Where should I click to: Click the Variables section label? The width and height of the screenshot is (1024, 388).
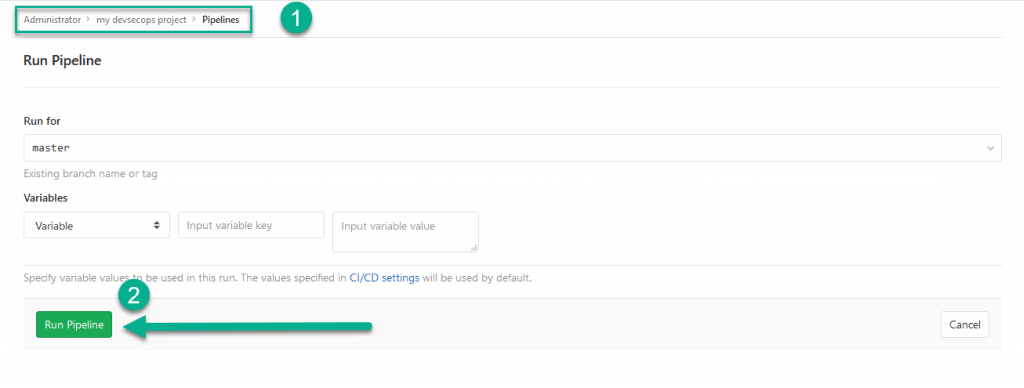[46, 197]
